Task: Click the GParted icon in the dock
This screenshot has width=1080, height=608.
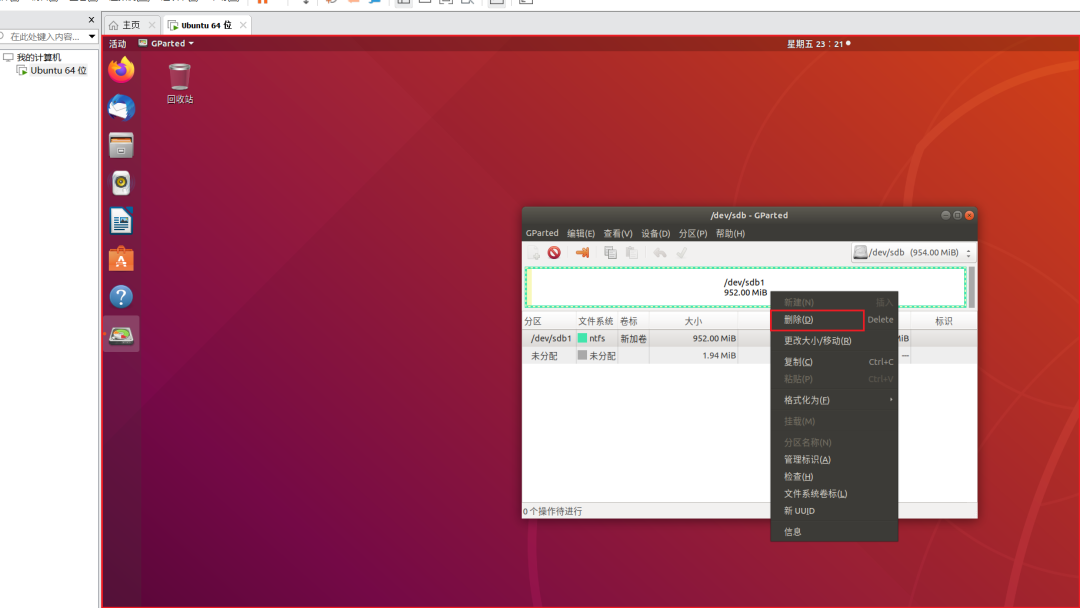Action: (121, 335)
